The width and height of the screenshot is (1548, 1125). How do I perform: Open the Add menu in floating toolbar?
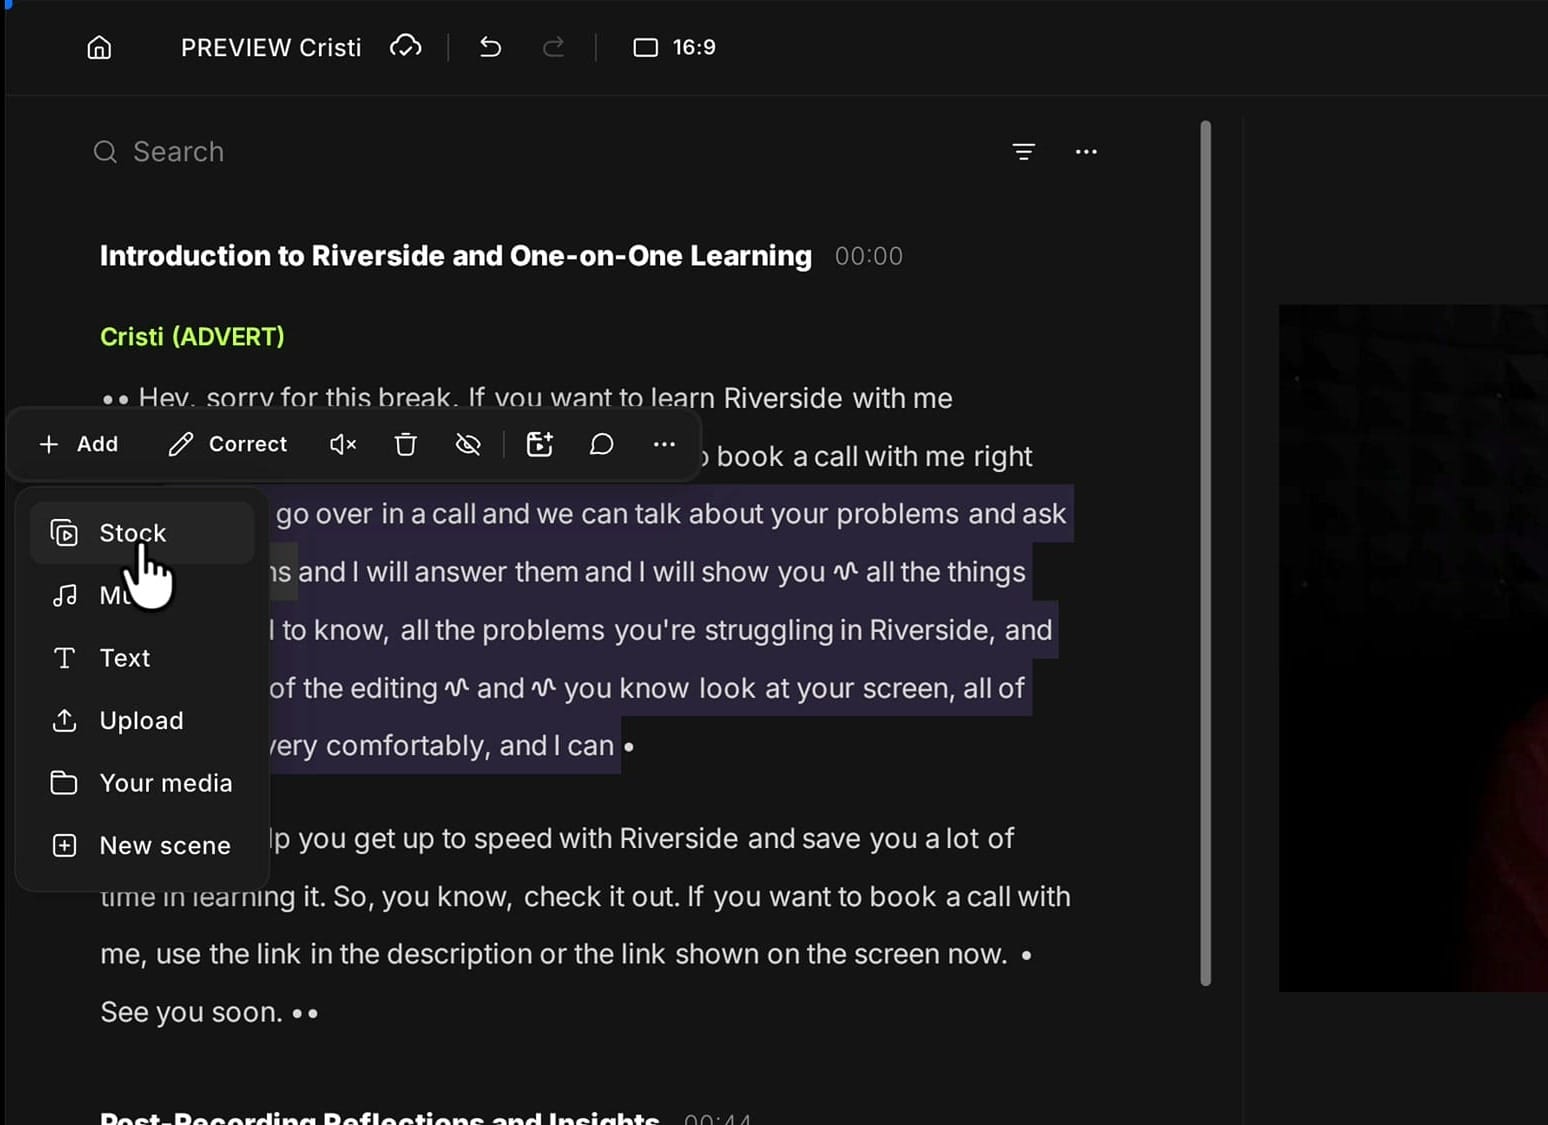[78, 444]
